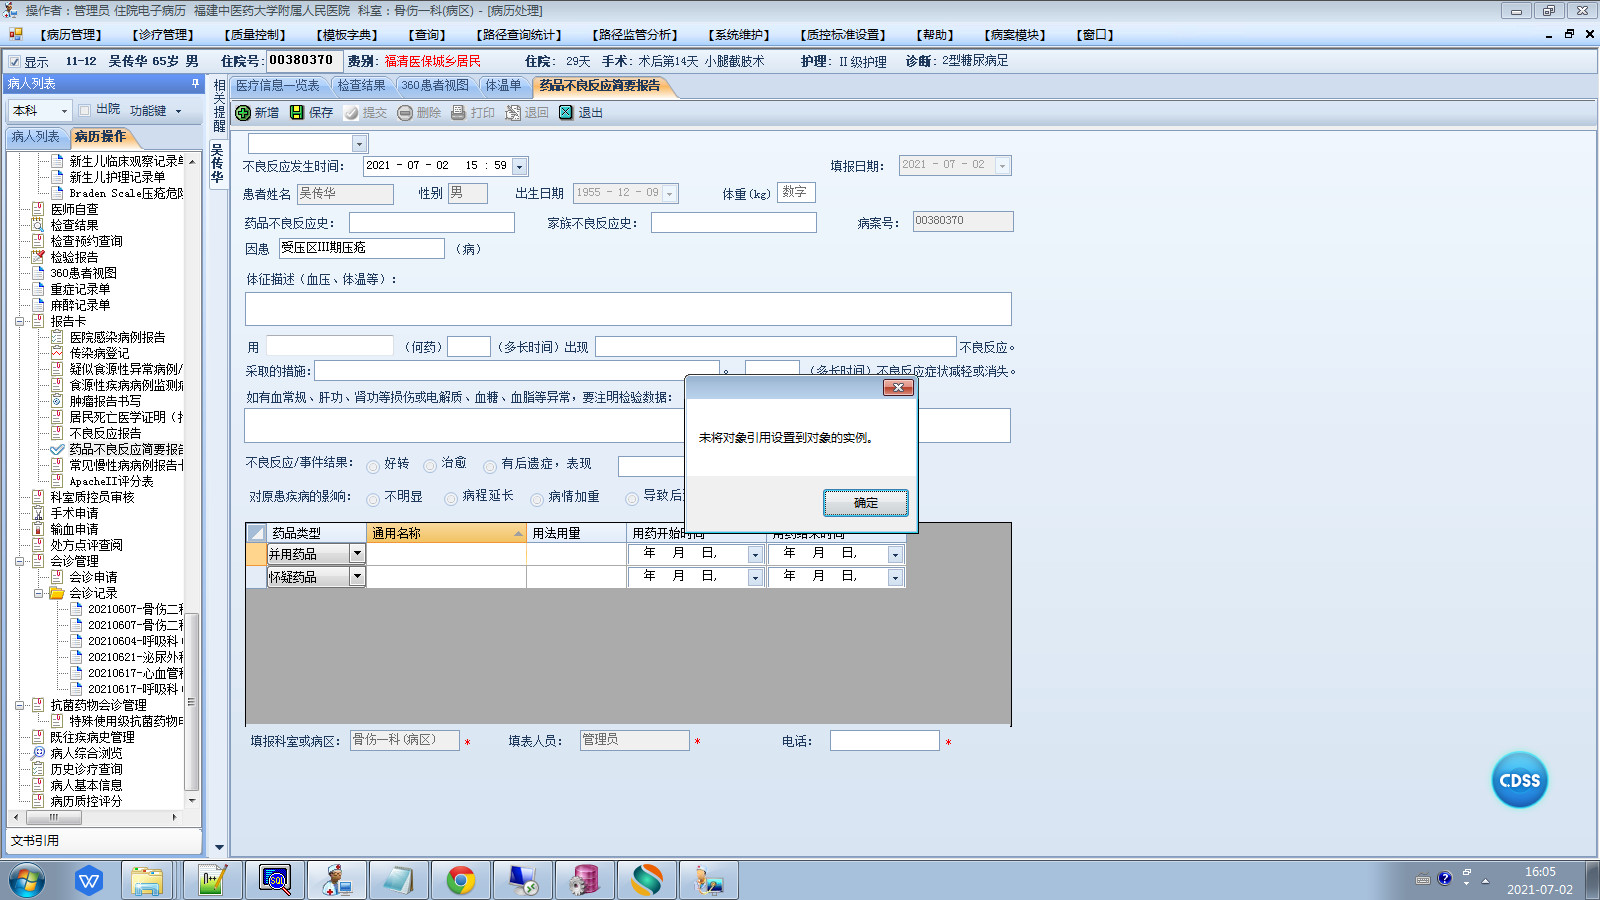
Task: Open Google Chrome from the taskbar
Action: (461, 881)
